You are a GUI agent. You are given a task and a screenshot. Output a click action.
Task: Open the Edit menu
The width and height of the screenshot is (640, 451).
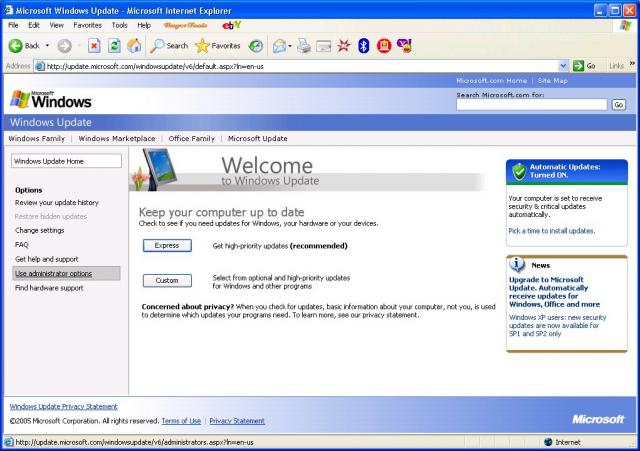pos(33,25)
